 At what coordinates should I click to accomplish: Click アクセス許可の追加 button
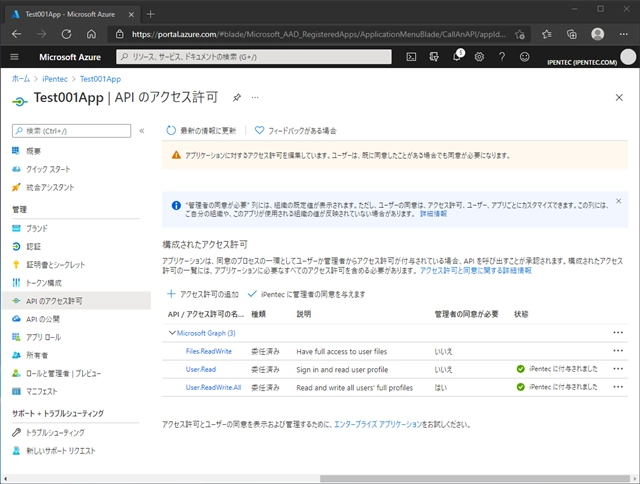pyautogui.click(x=203, y=294)
